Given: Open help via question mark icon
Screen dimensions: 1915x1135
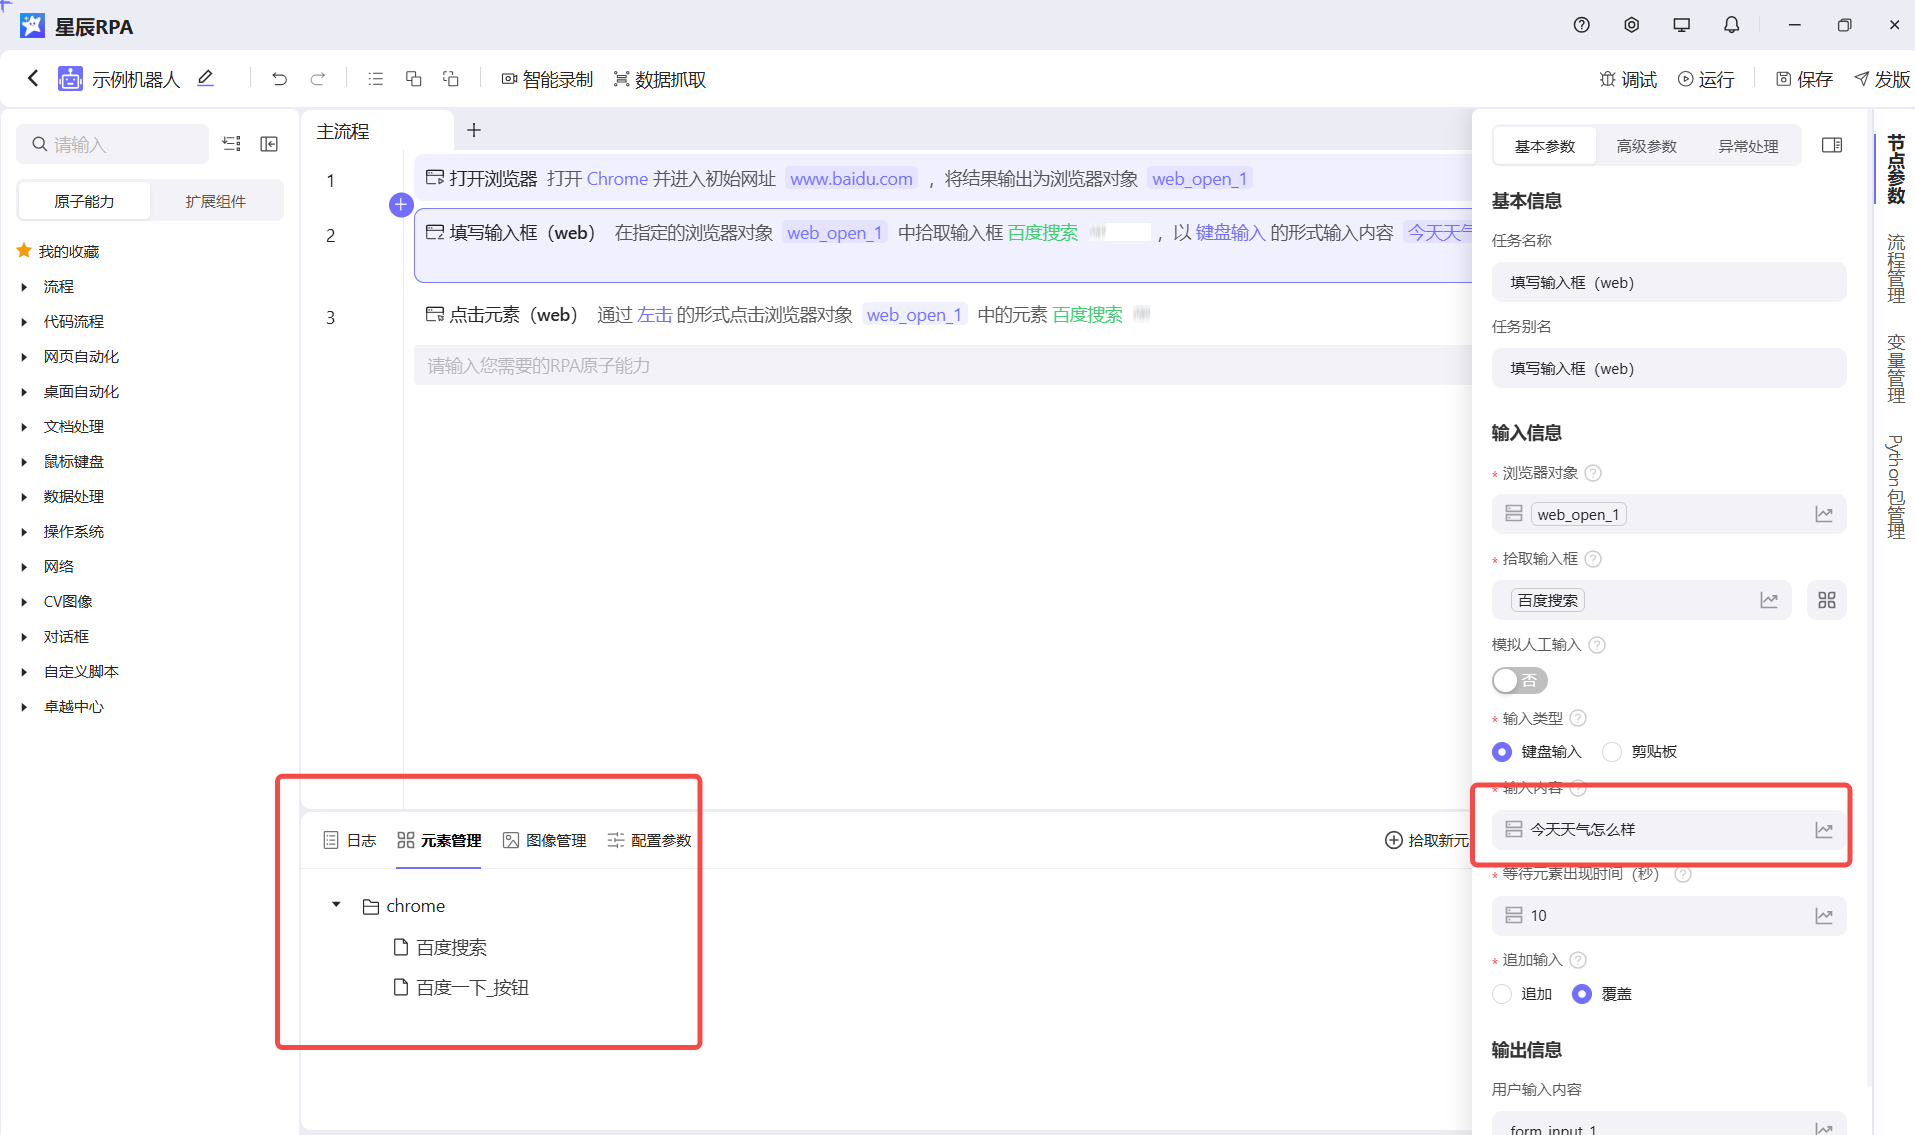Looking at the screenshot, I should 1581,25.
